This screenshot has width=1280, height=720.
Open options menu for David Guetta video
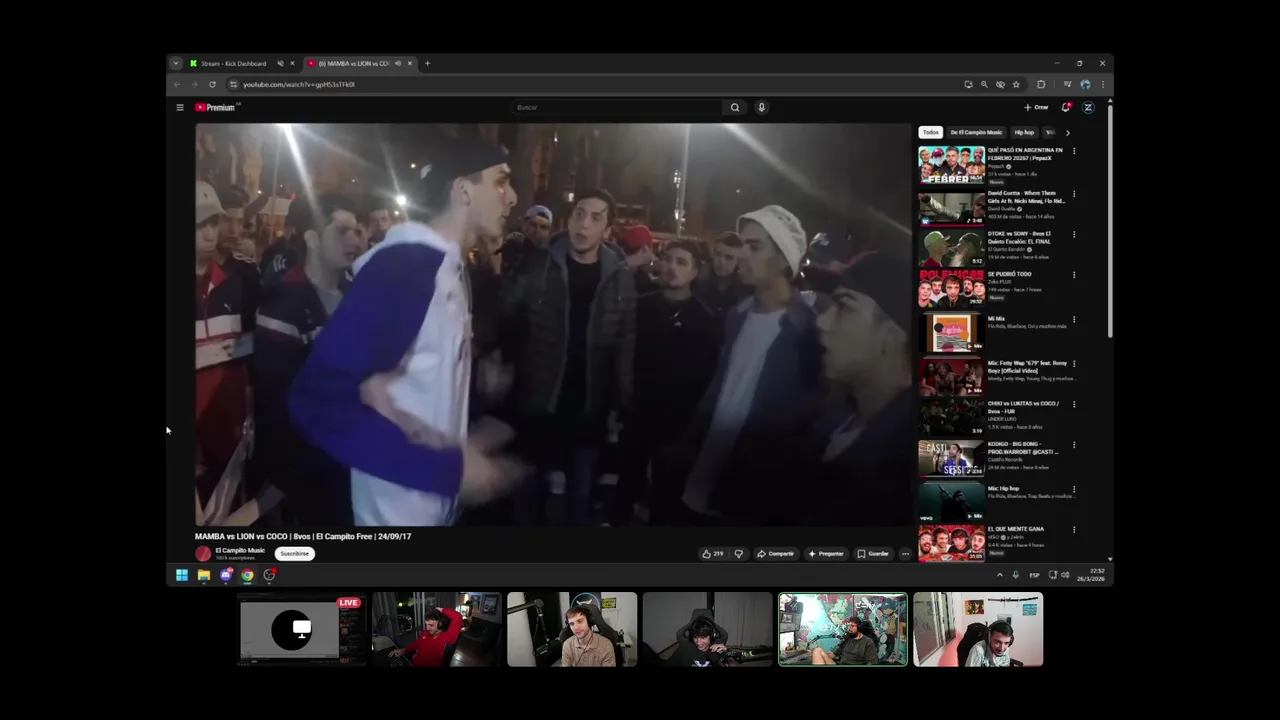1074,194
